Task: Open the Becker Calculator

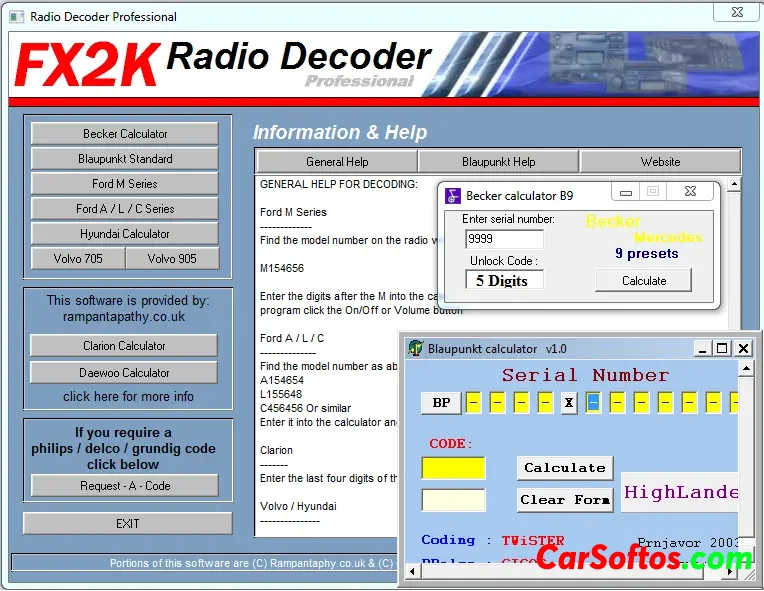Action: (x=125, y=134)
